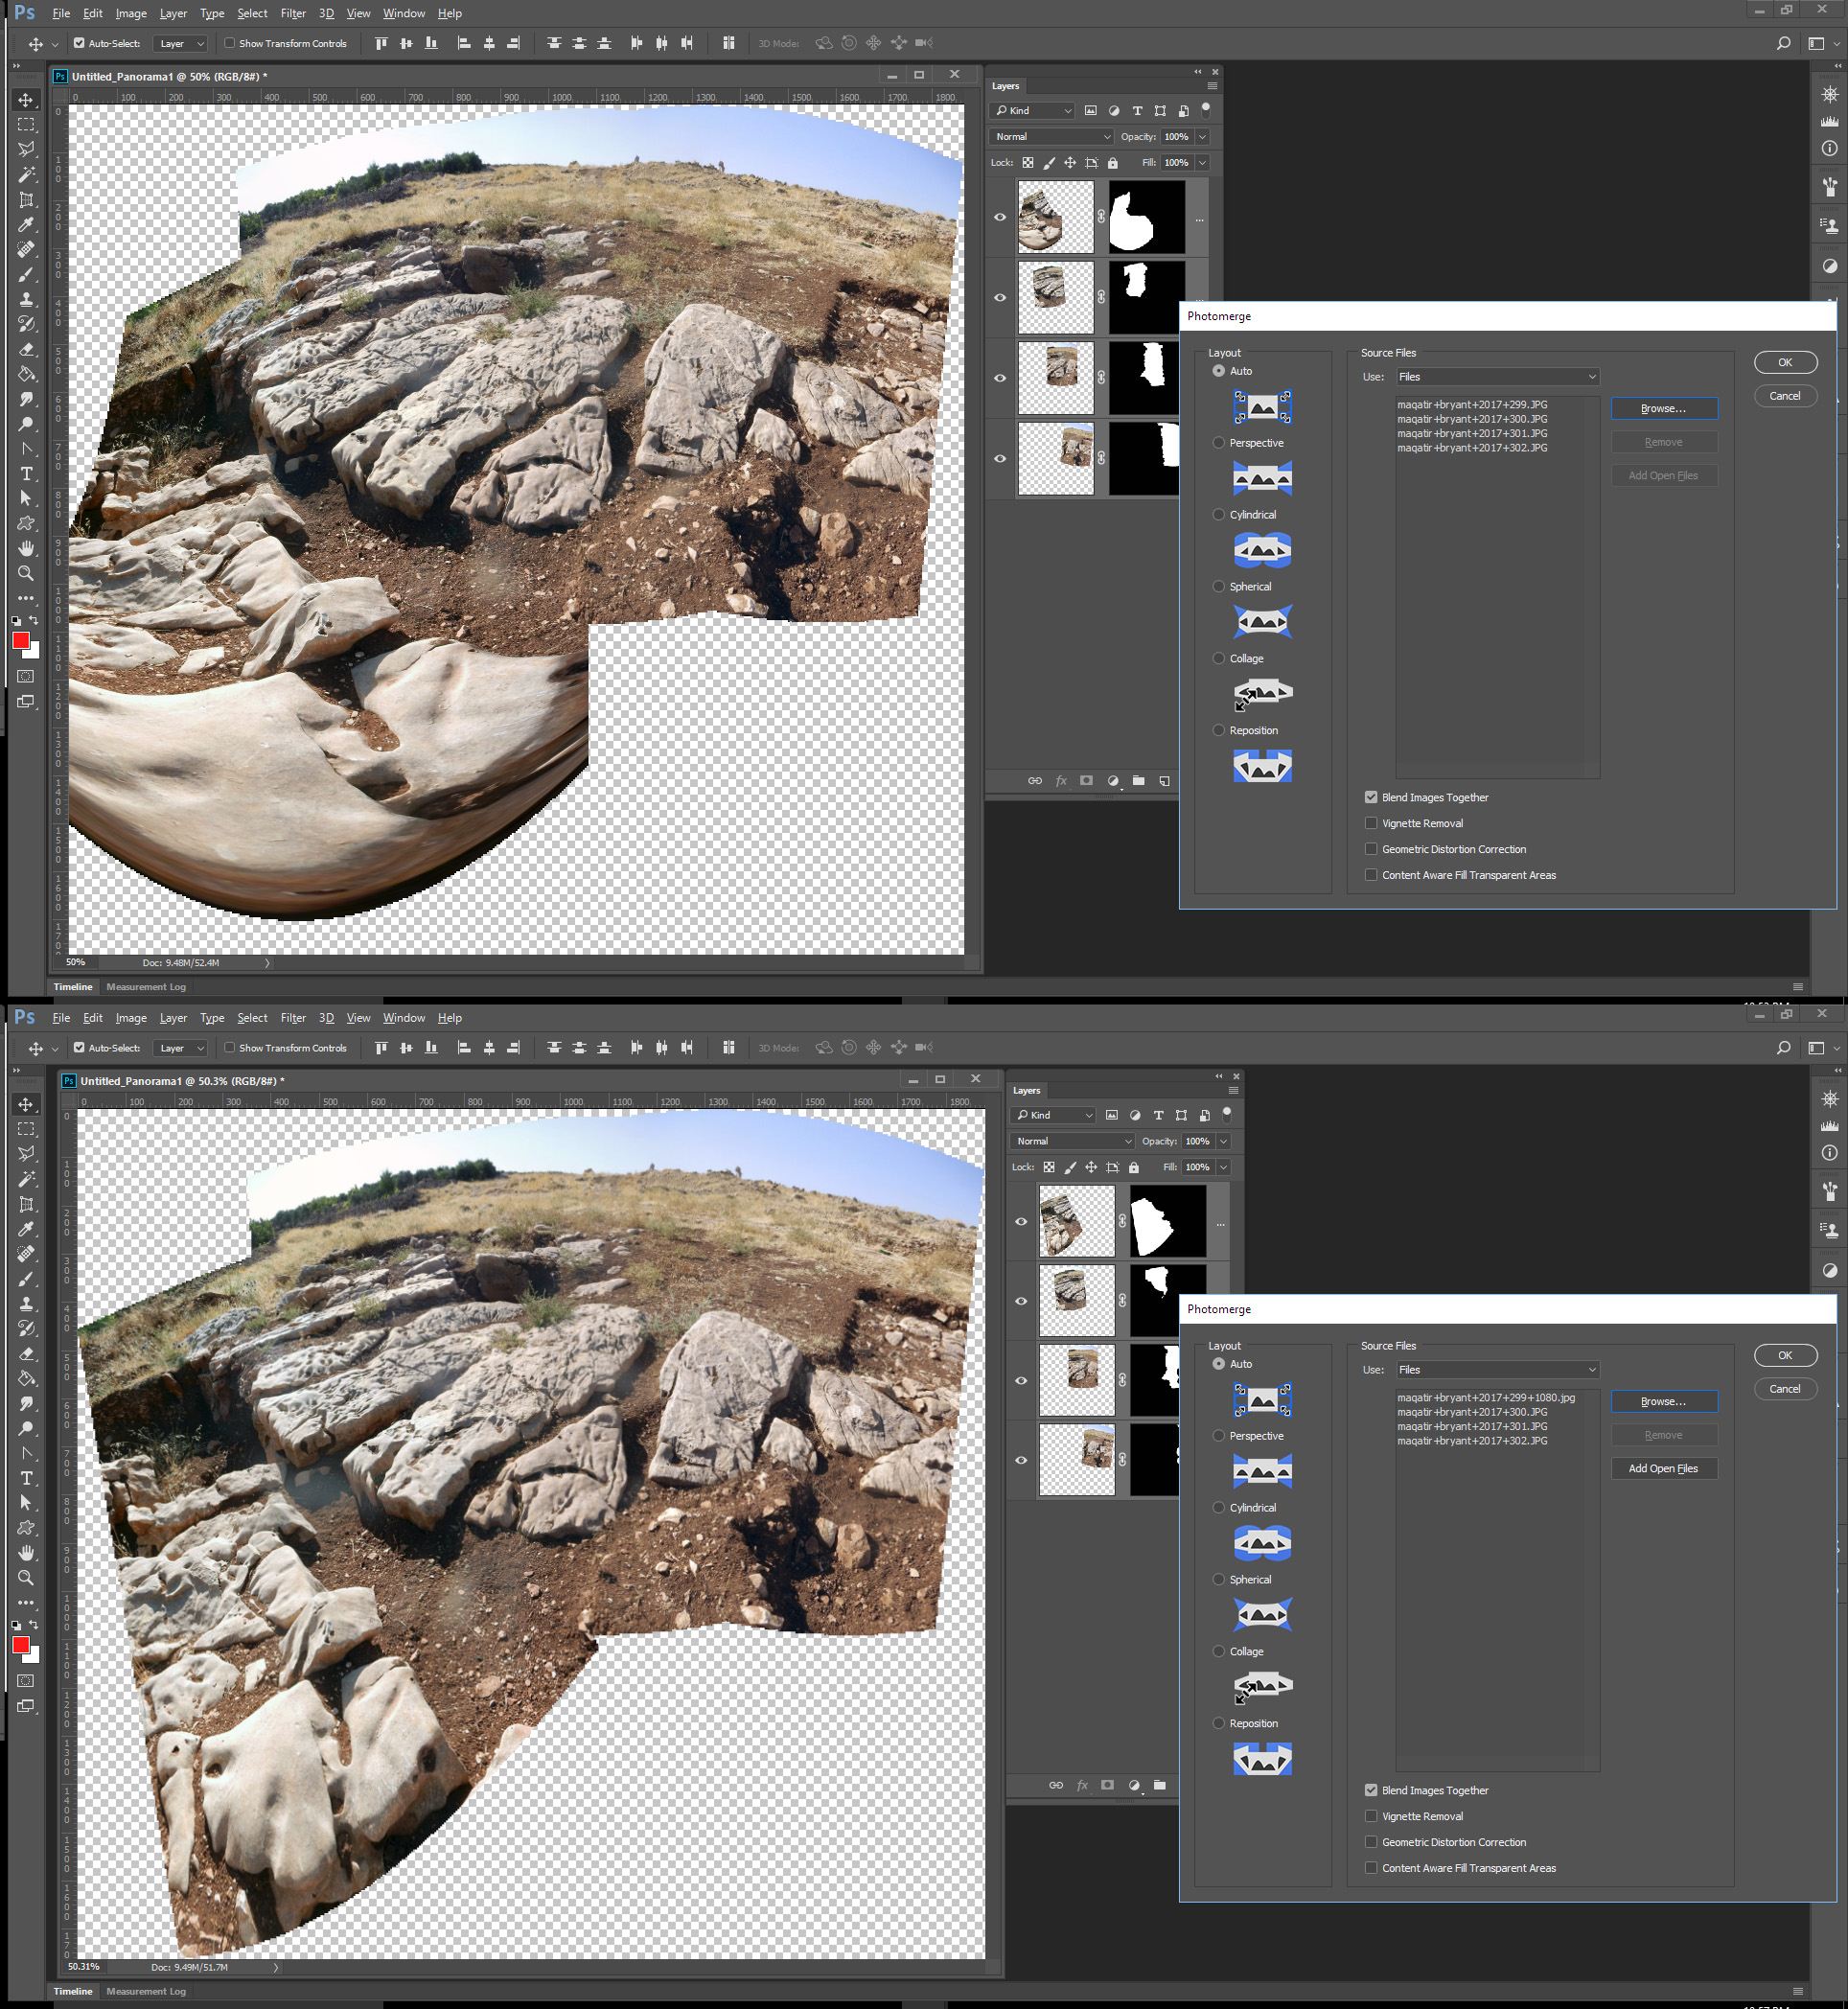This screenshot has height=2009, width=1848.
Task: Select Path Selection tool in lower Photoshop window
Action: (26, 1503)
